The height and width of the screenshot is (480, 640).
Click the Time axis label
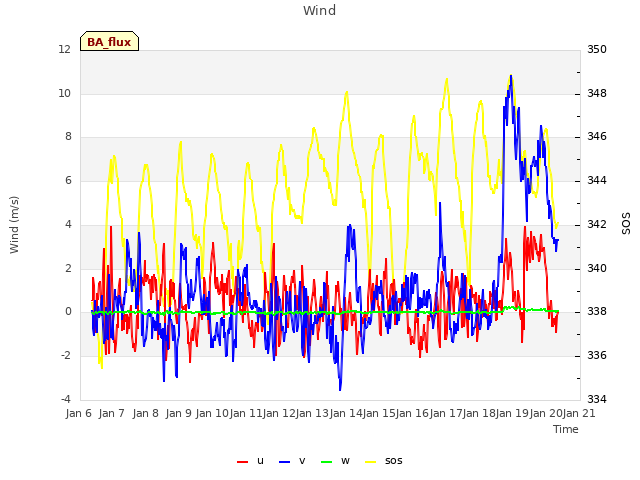tap(566, 429)
